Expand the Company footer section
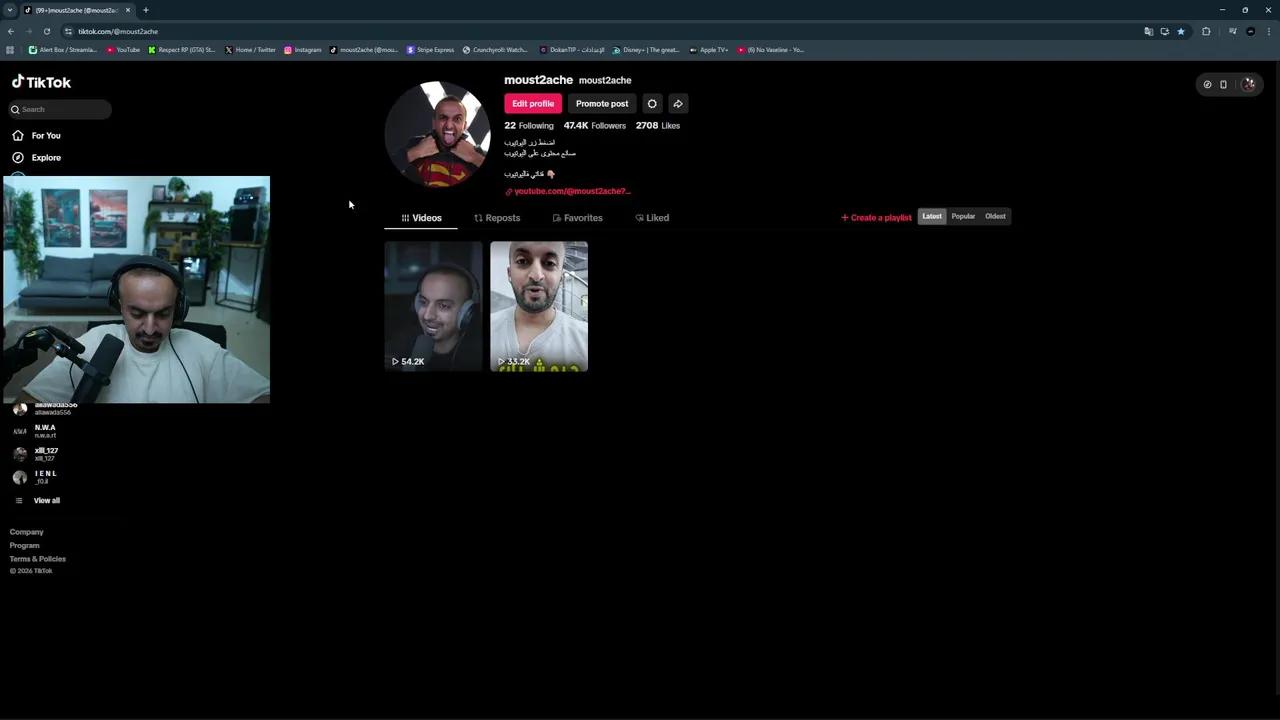Image resolution: width=1280 pixels, height=720 pixels. pyautogui.click(x=27, y=532)
